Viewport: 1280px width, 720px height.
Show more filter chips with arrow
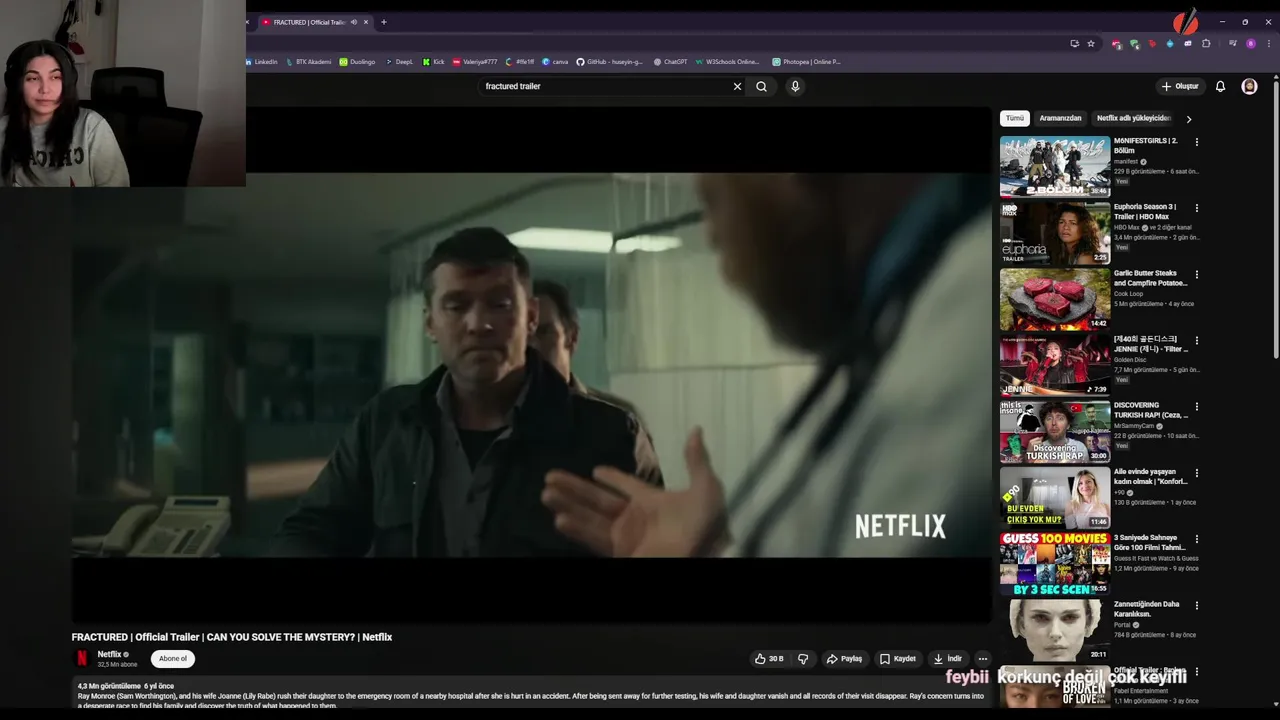coord(1188,119)
